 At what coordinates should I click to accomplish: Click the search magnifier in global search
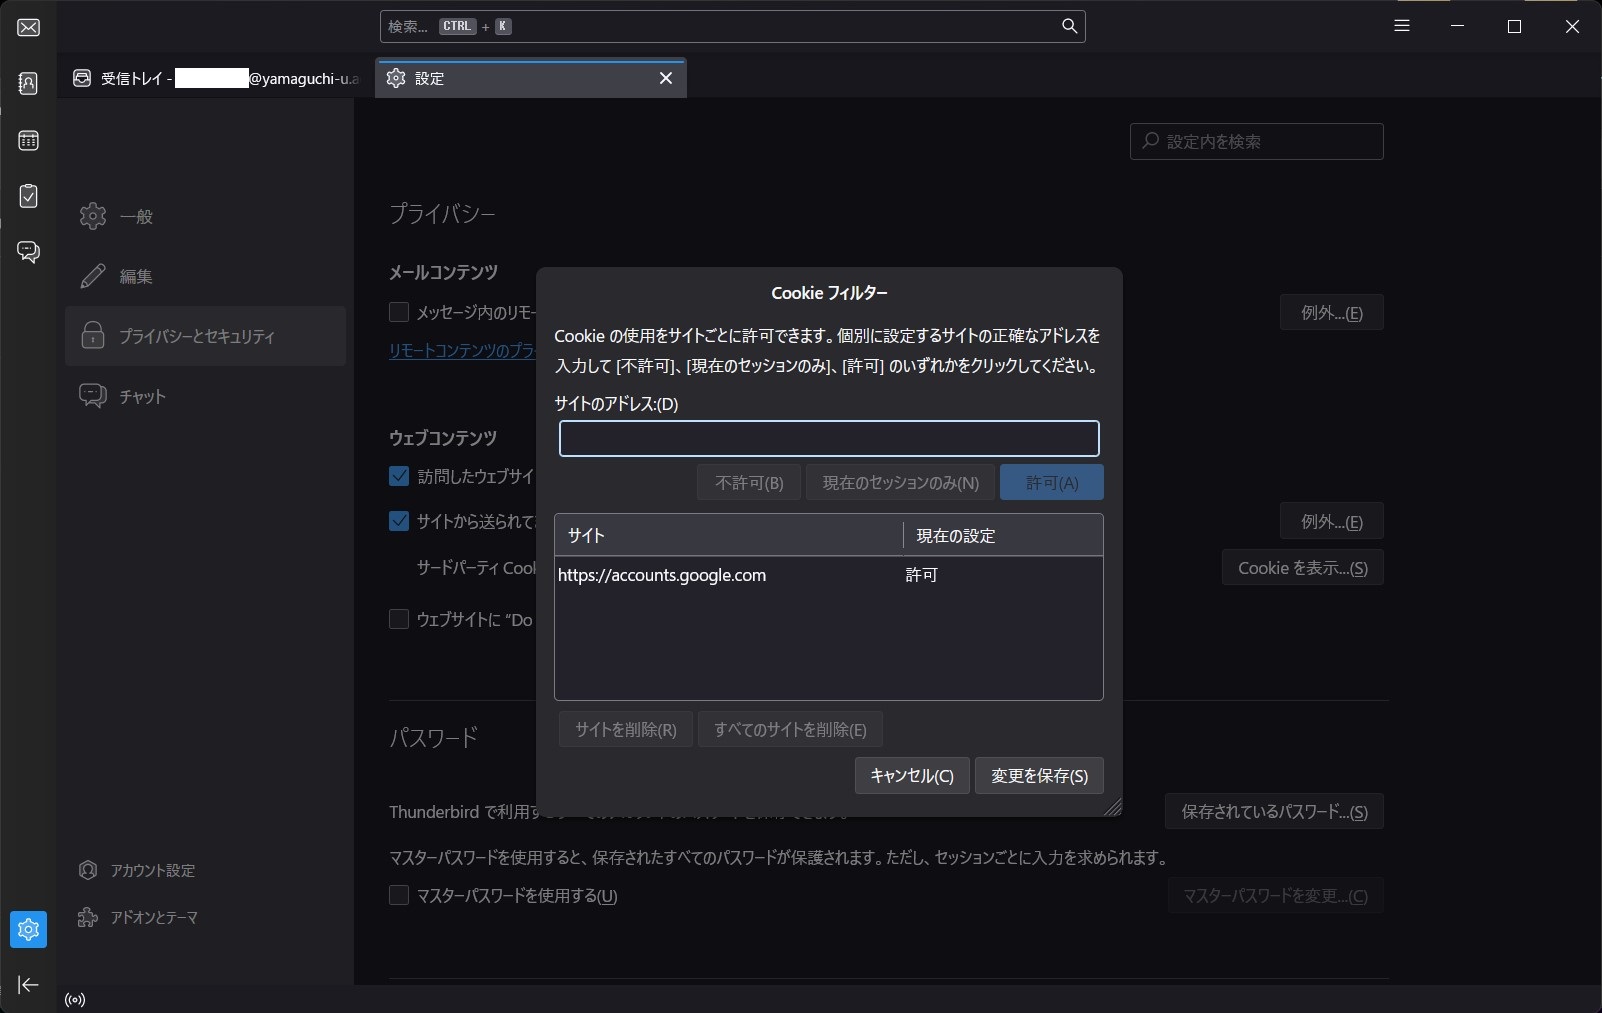(1069, 26)
